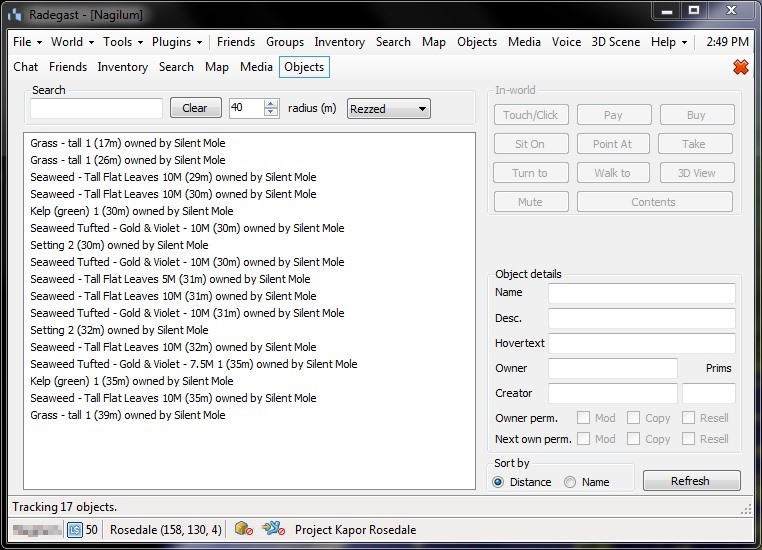
Task: Click the Walk to button
Action: pos(613,173)
